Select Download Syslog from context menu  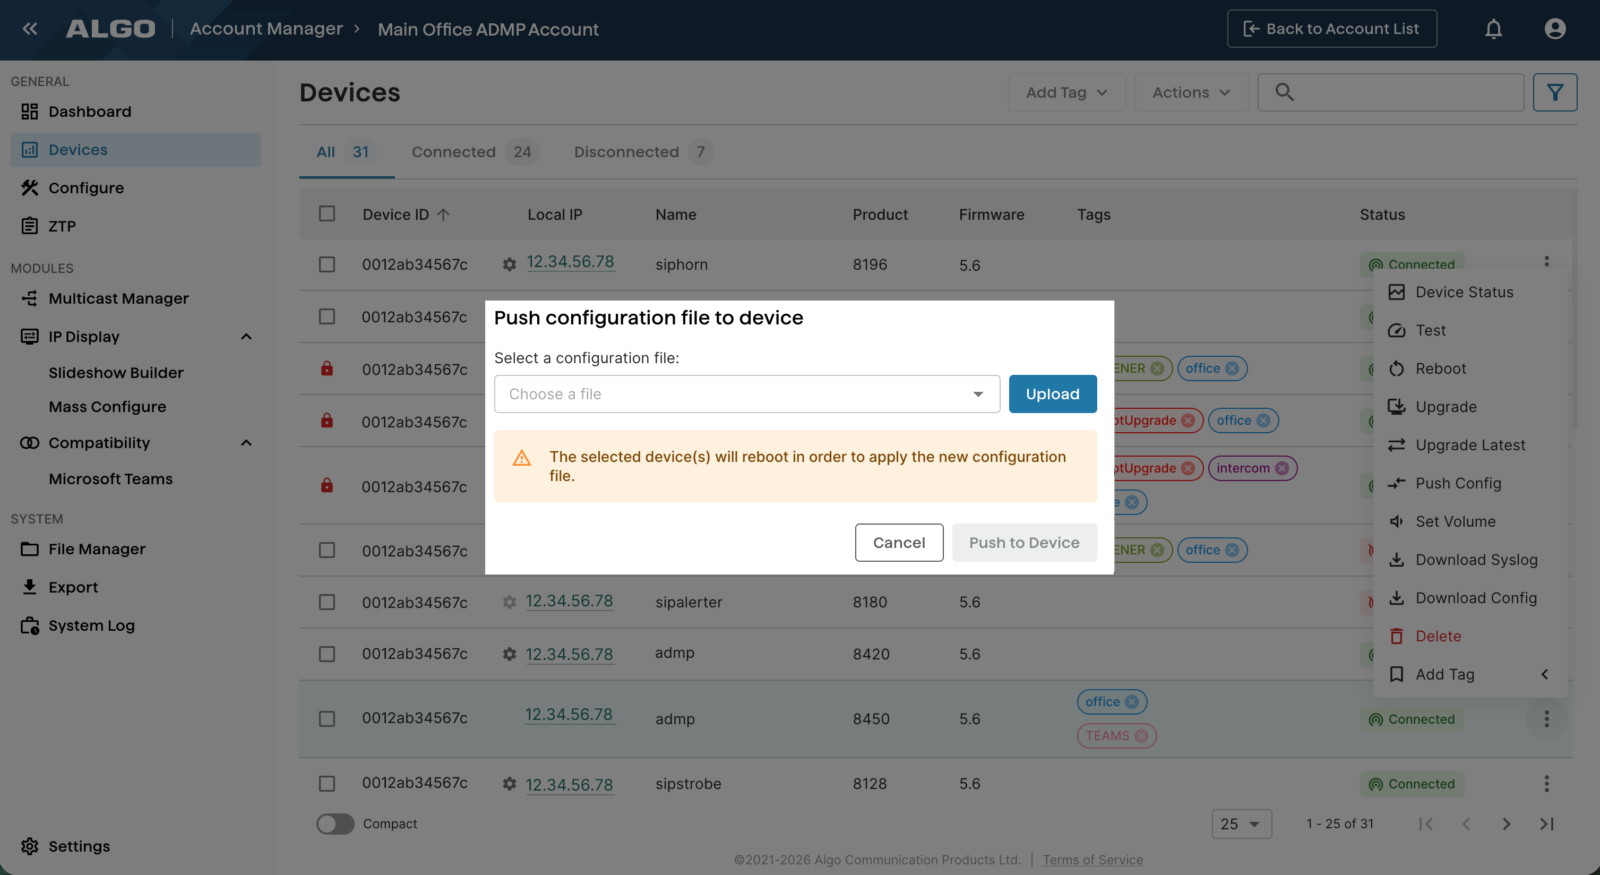(1476, 560)
